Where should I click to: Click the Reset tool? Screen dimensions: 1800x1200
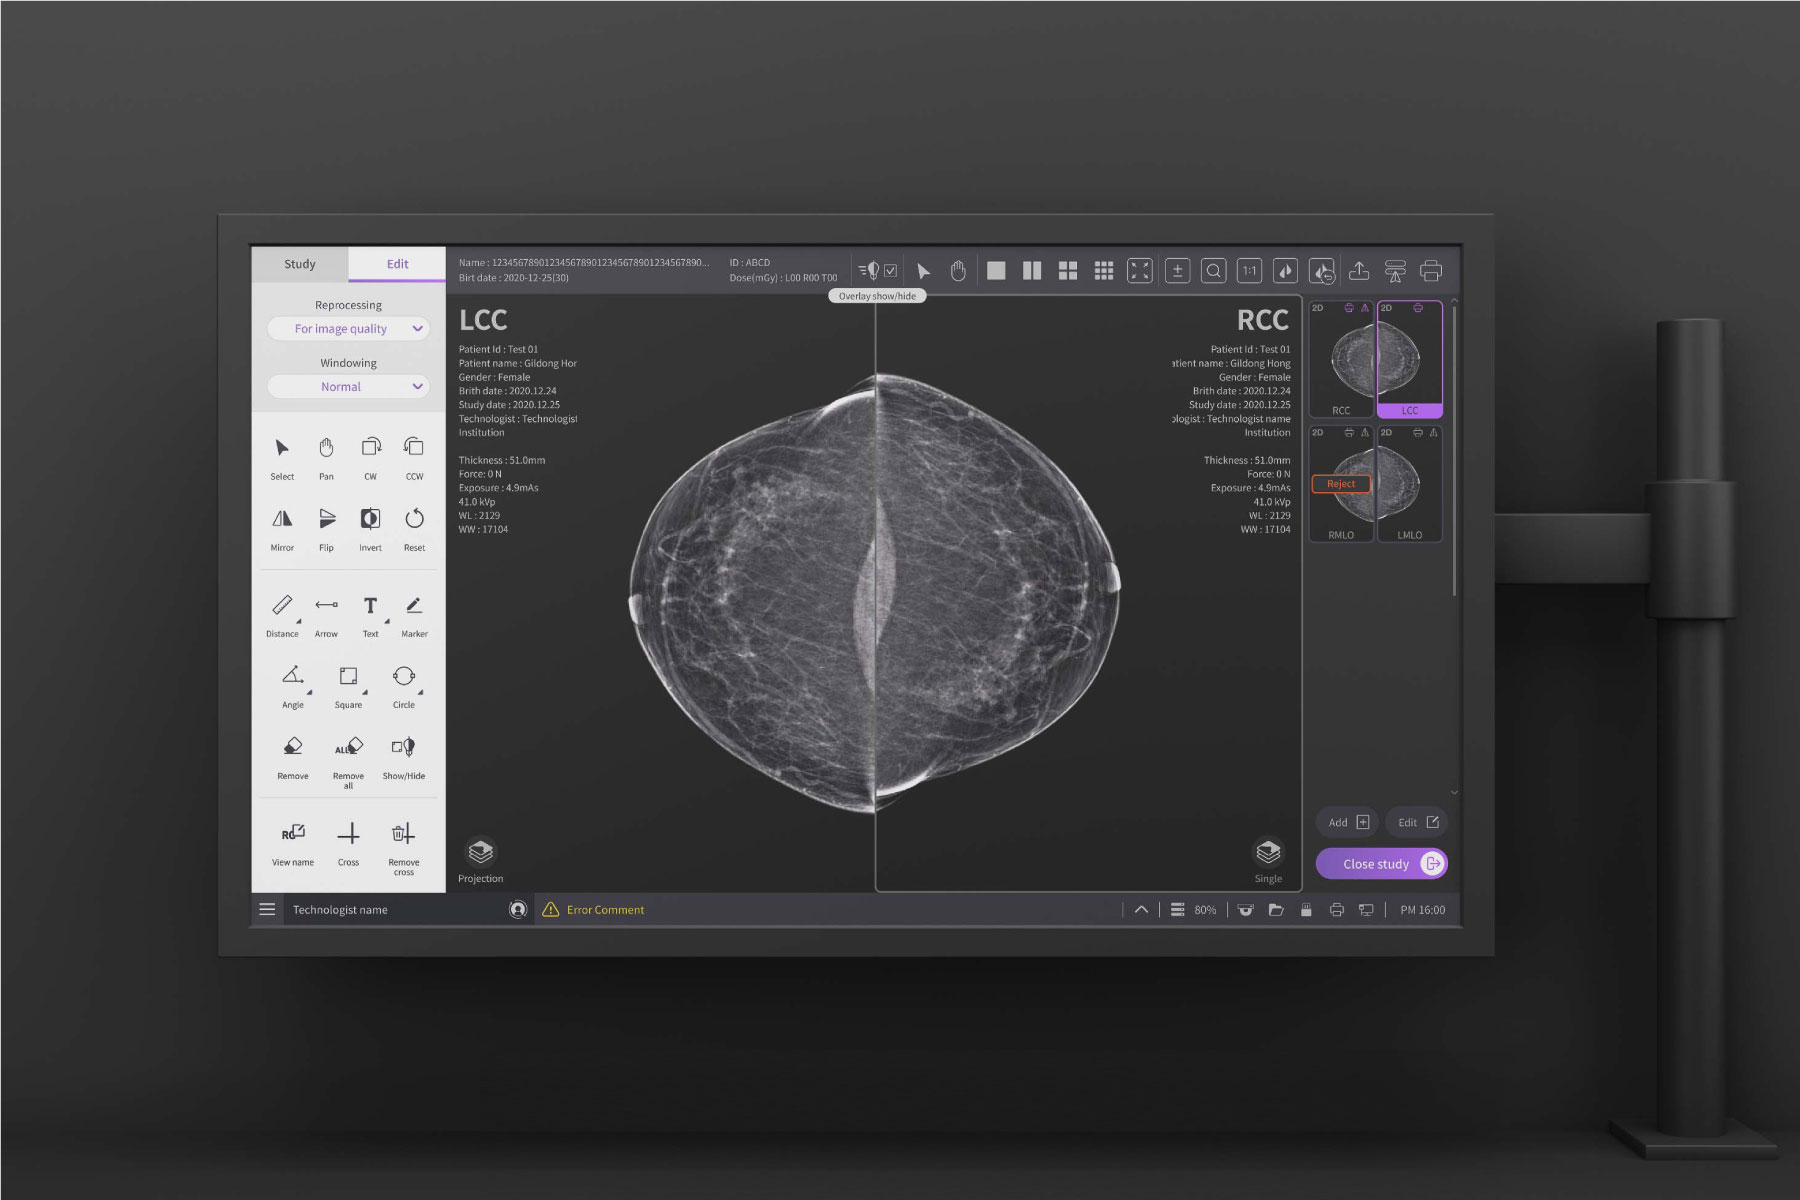pyautogui.click(x=414, y=529)
